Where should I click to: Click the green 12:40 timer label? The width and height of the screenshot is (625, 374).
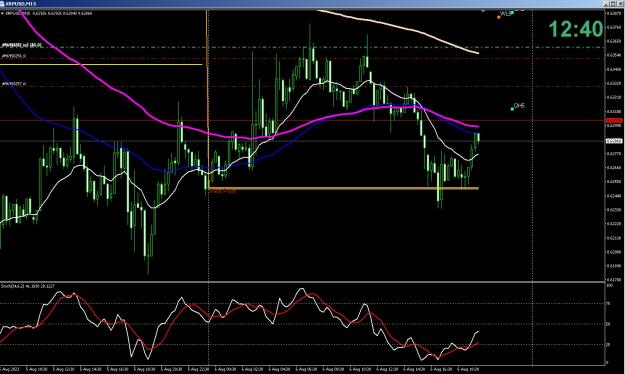click(576, 29)
